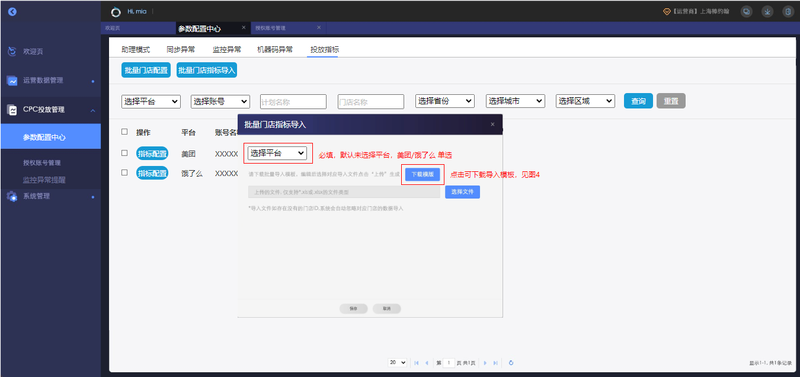Click the 批量门店指标导入 button

coord(207,70)
